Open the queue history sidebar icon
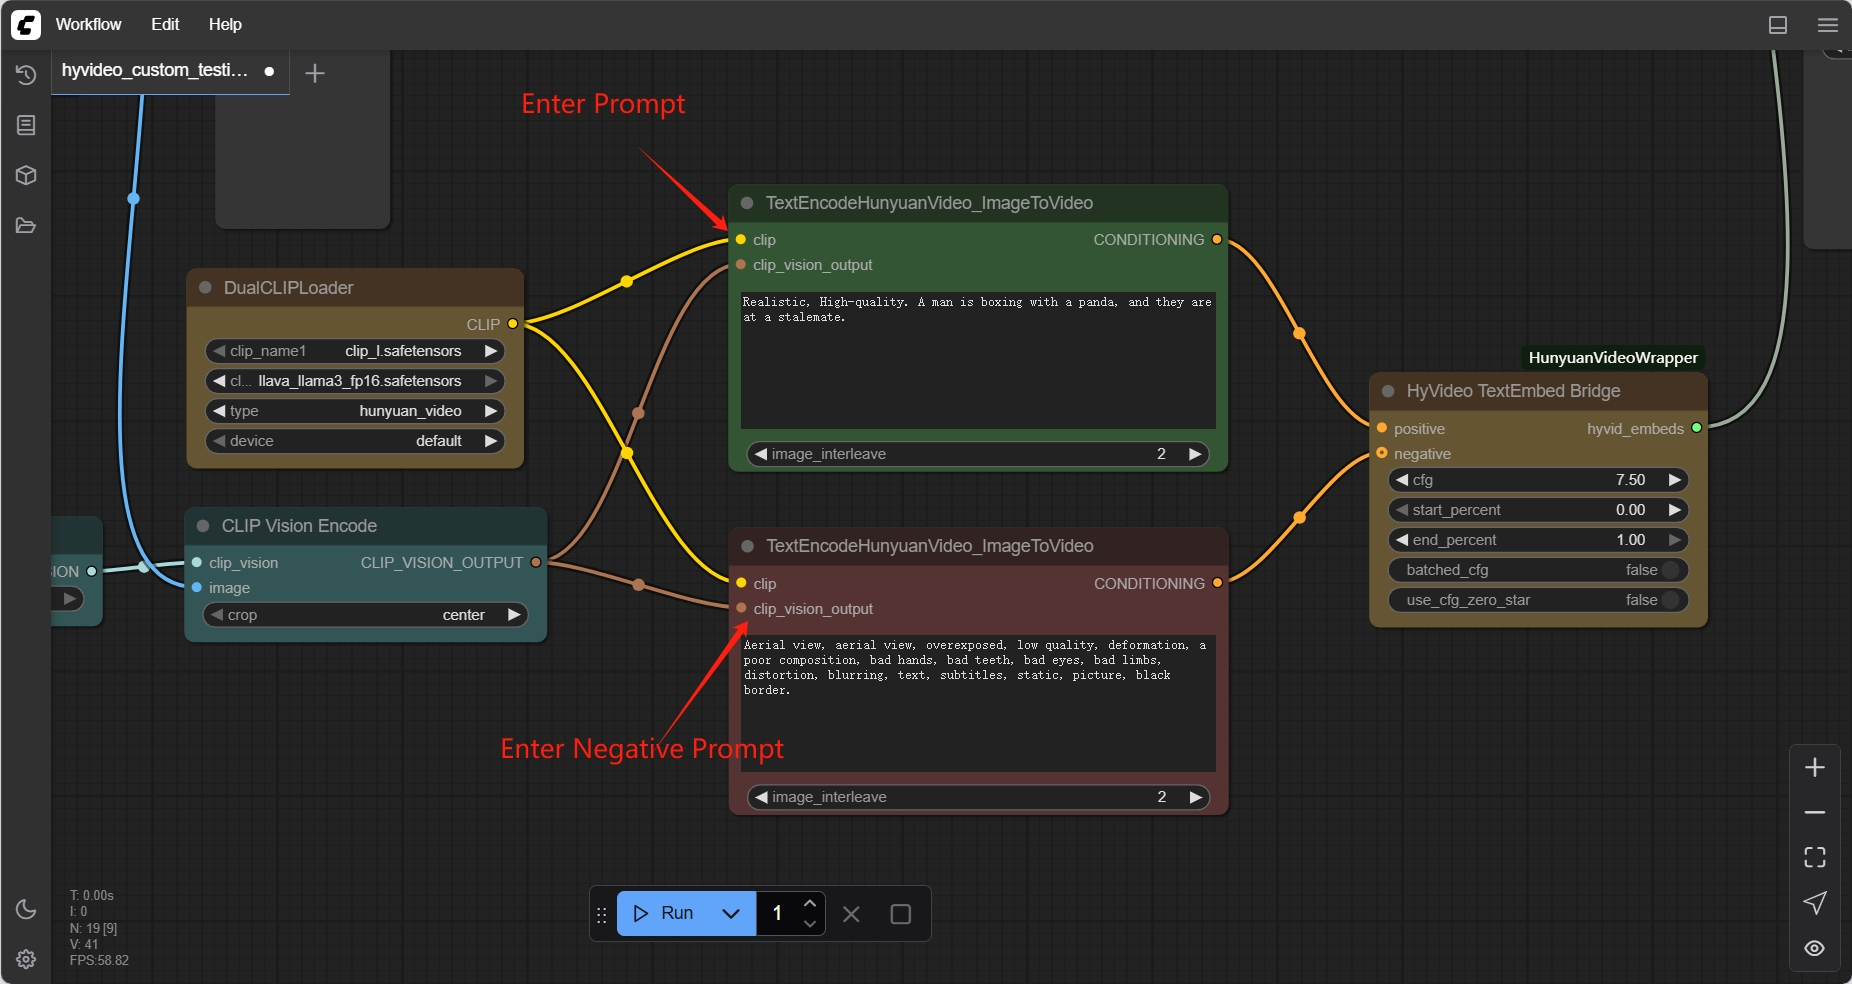Viewport: 1852px width, 984px height. 26,75
